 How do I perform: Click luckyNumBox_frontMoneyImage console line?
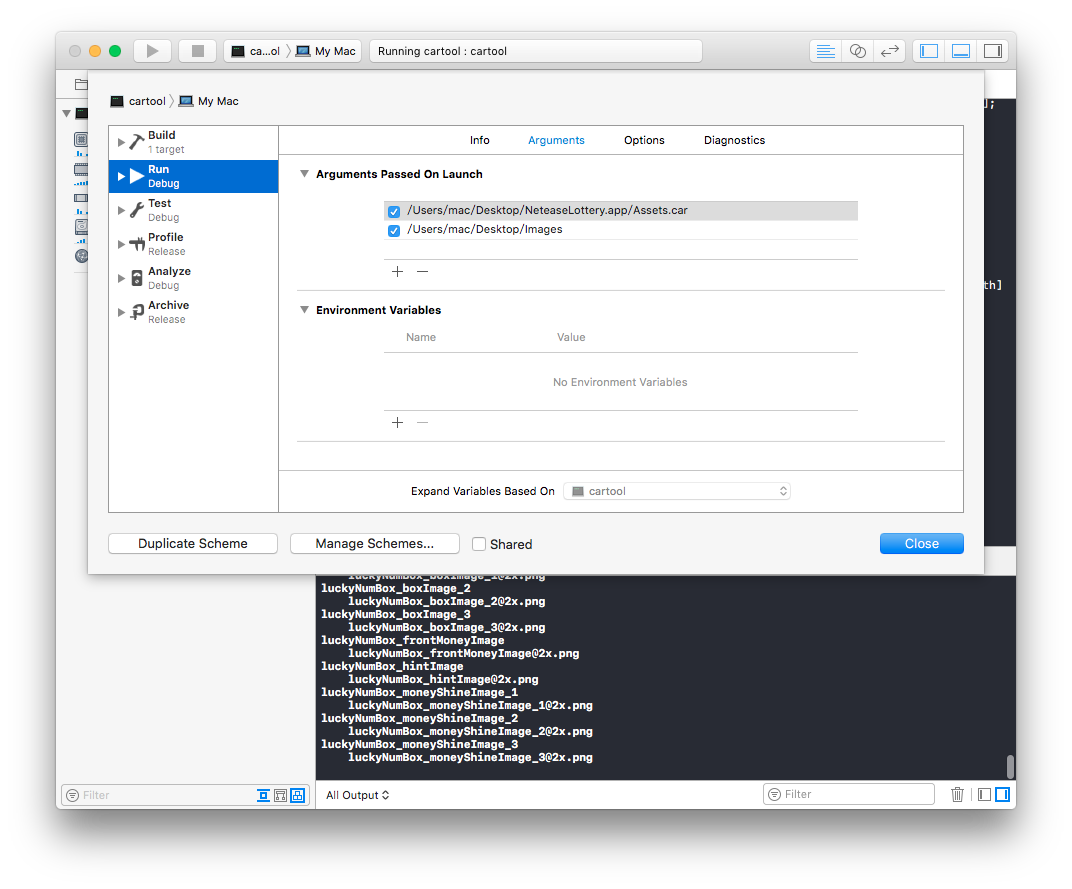(412, 641)
